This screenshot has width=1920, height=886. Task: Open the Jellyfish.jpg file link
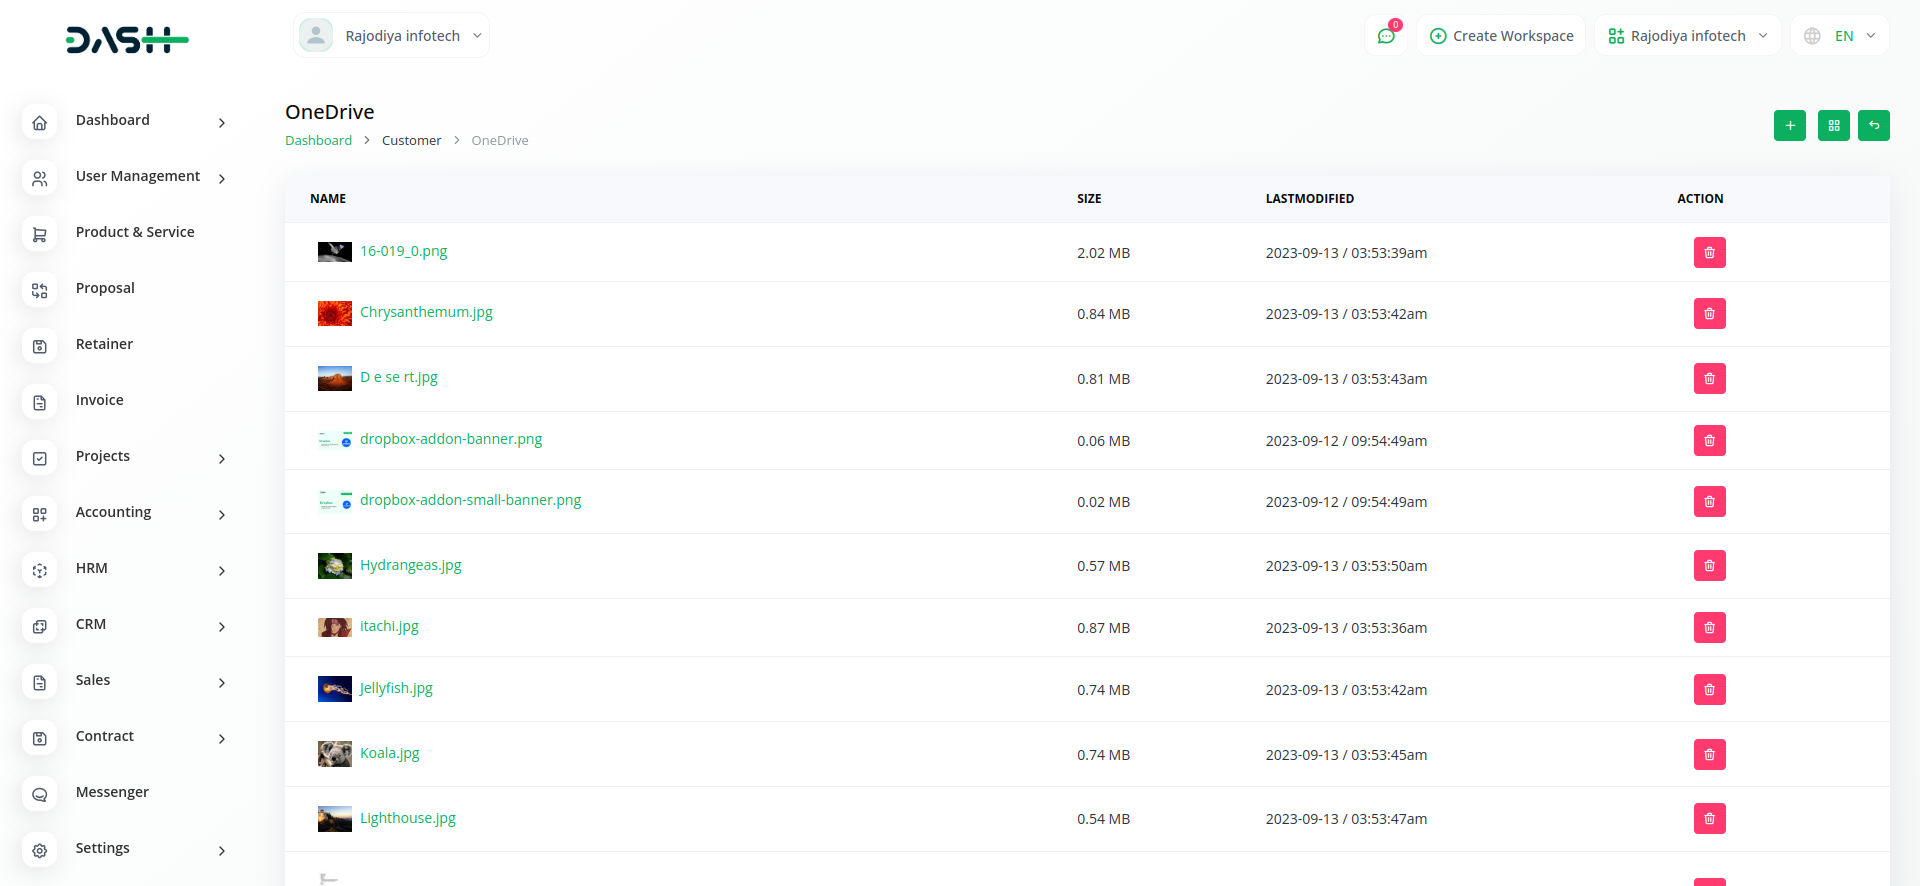coord(396,688)
